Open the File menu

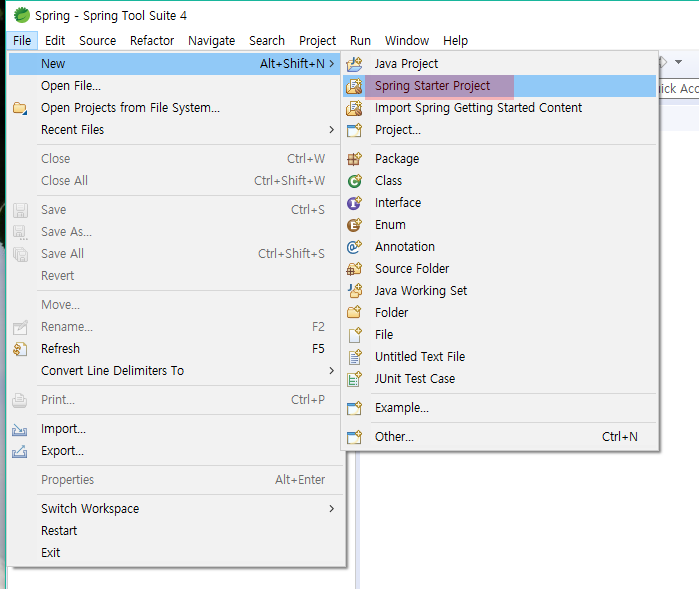tap(22, 41)
